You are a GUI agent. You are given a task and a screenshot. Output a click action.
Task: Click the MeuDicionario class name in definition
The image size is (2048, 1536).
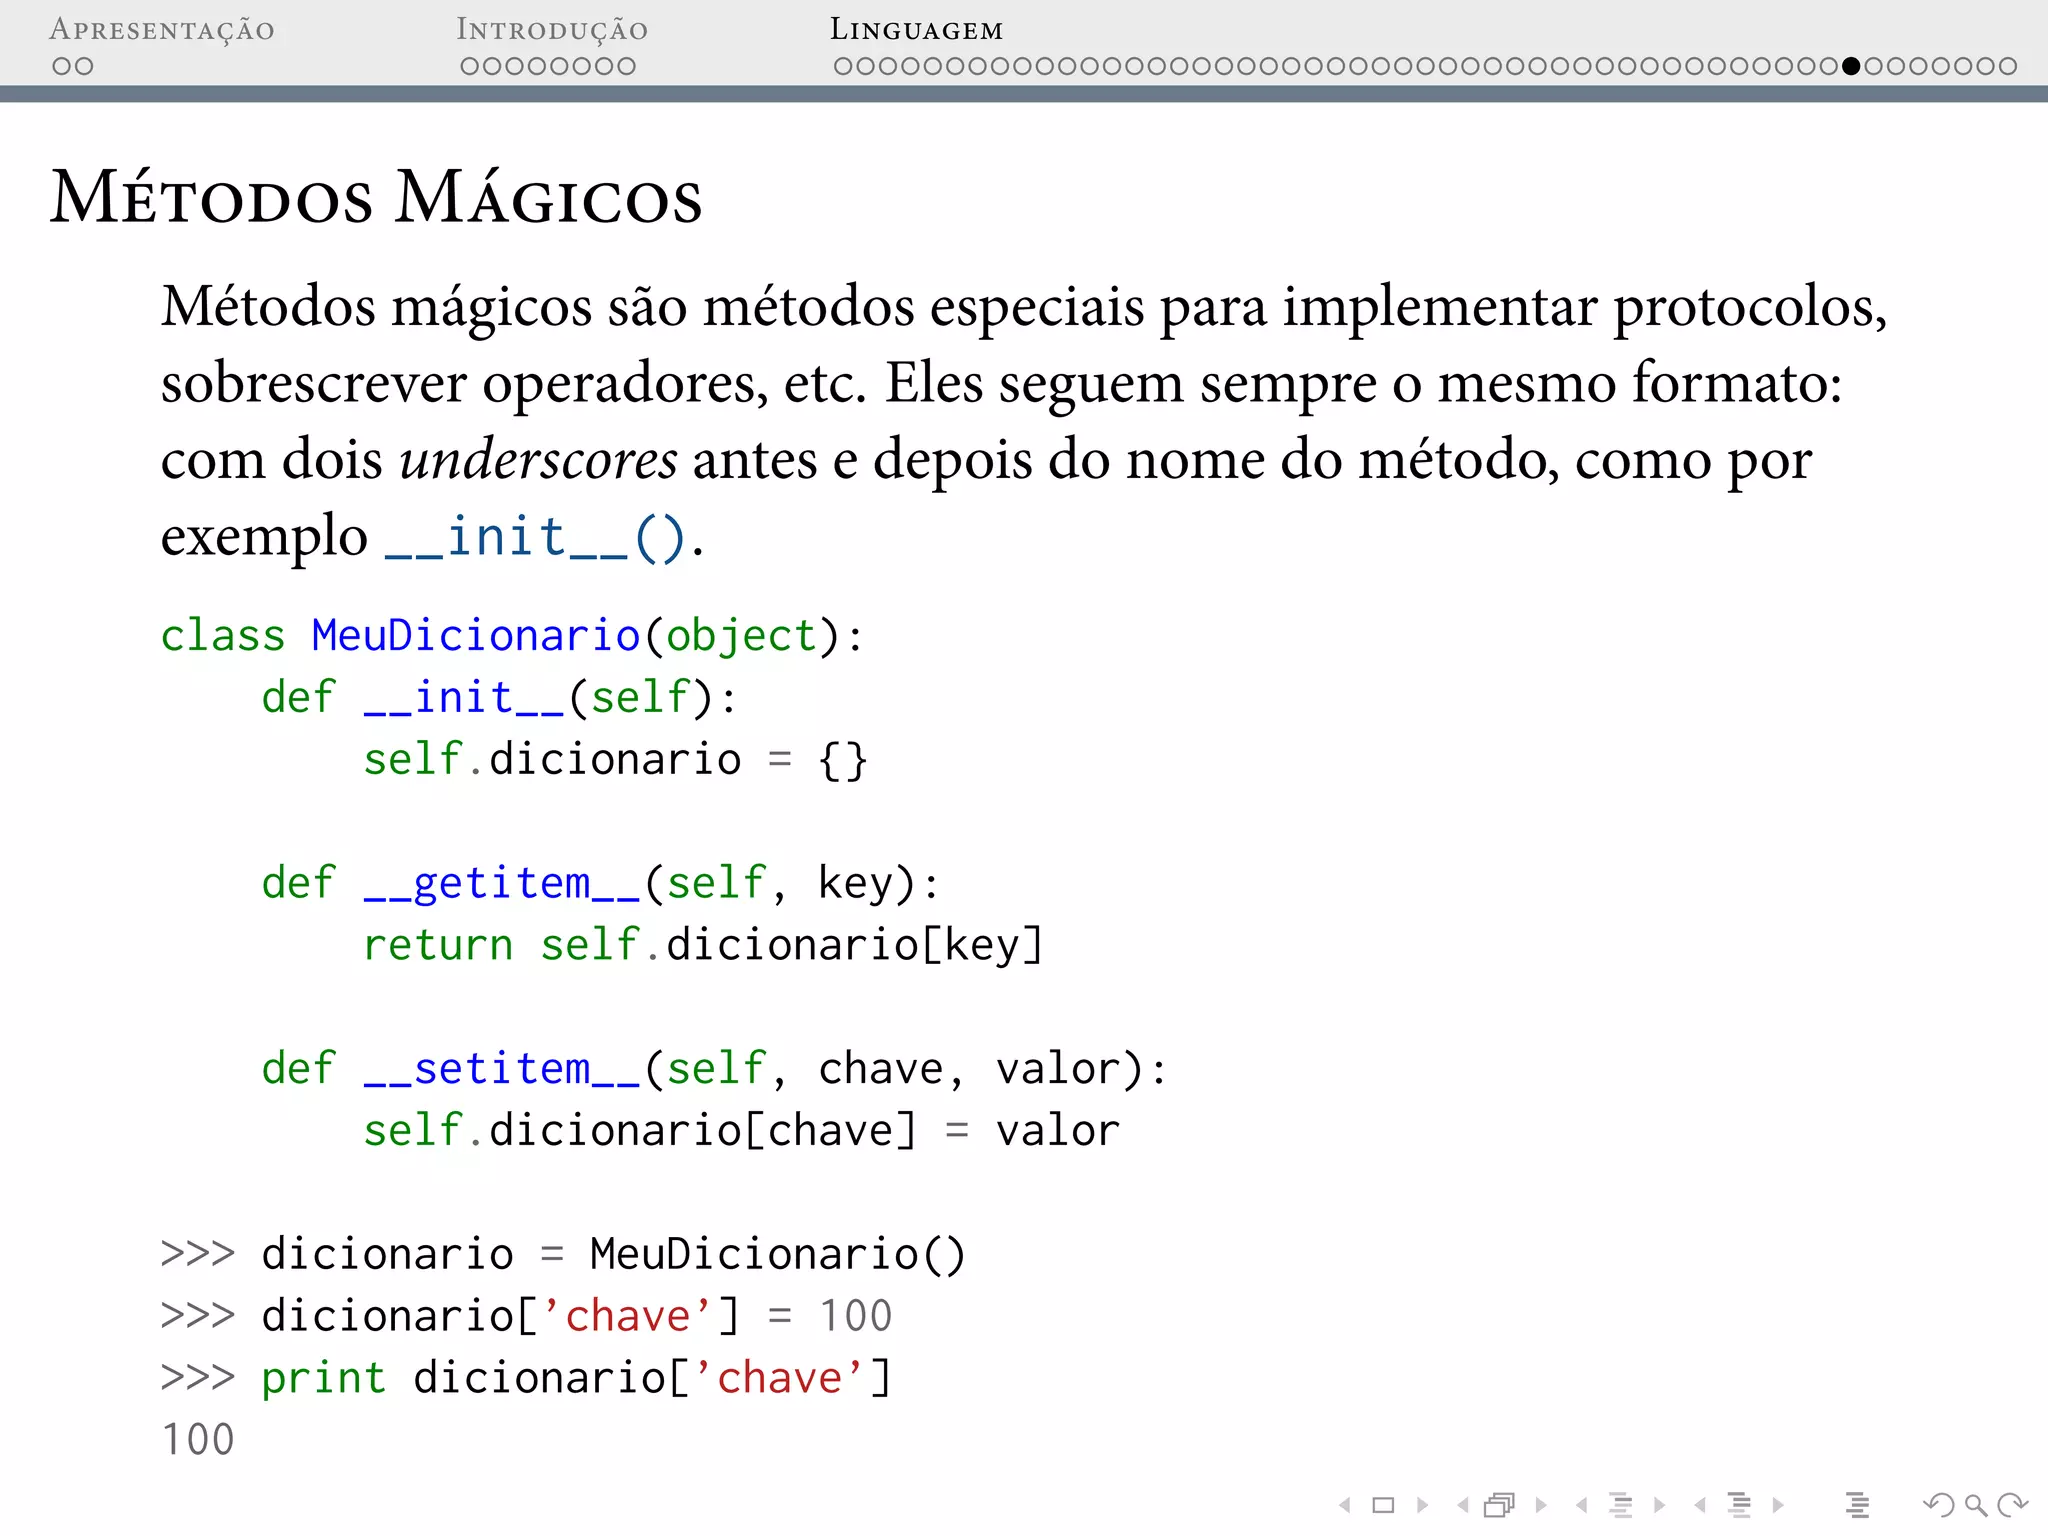click(x=476, y=636)
